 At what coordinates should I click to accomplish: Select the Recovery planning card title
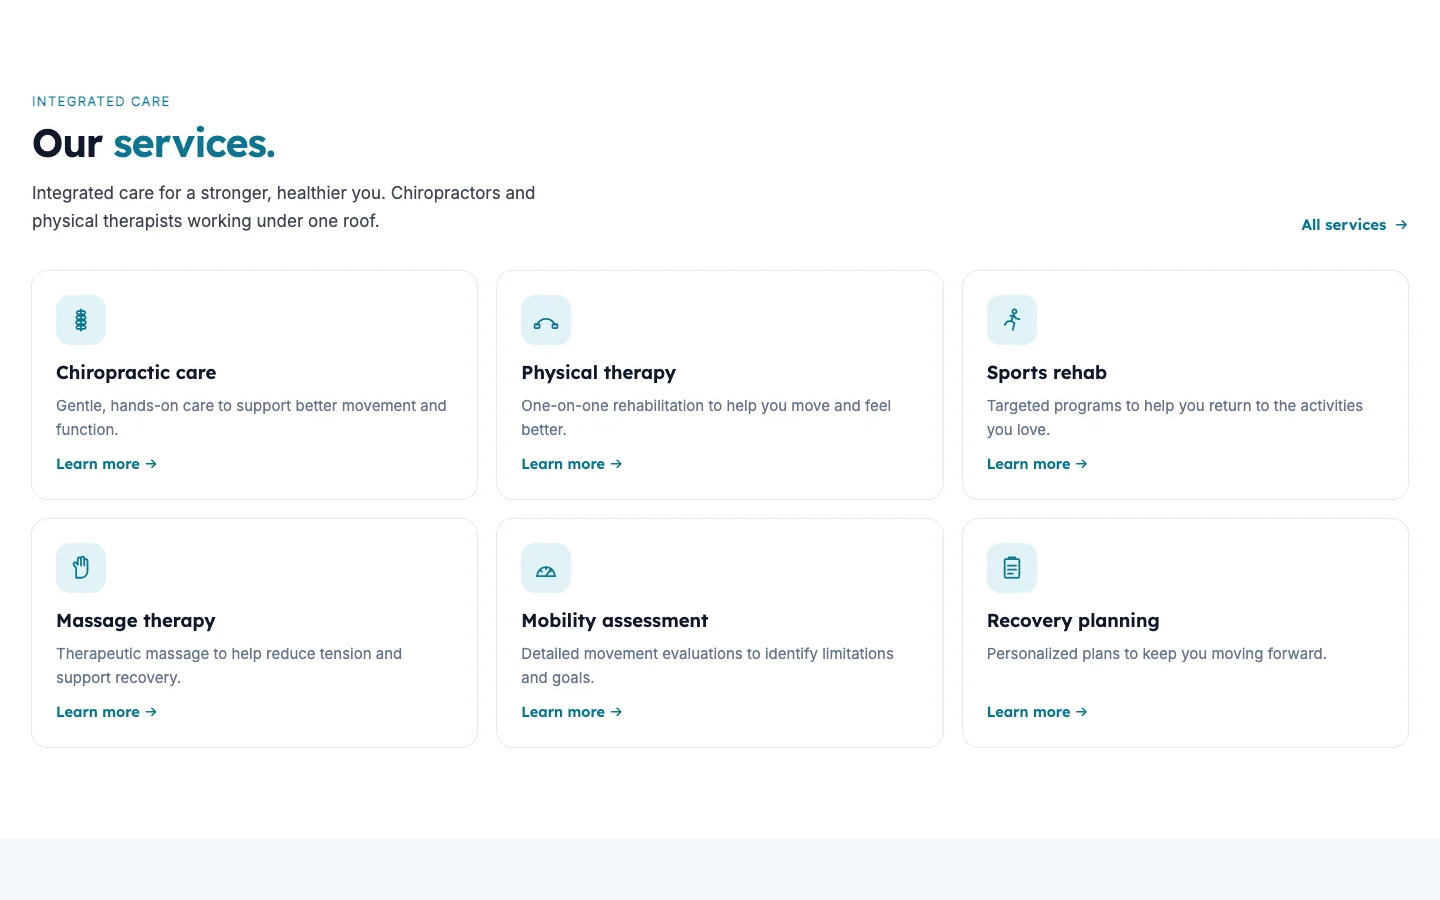(x=1073, y=621)
